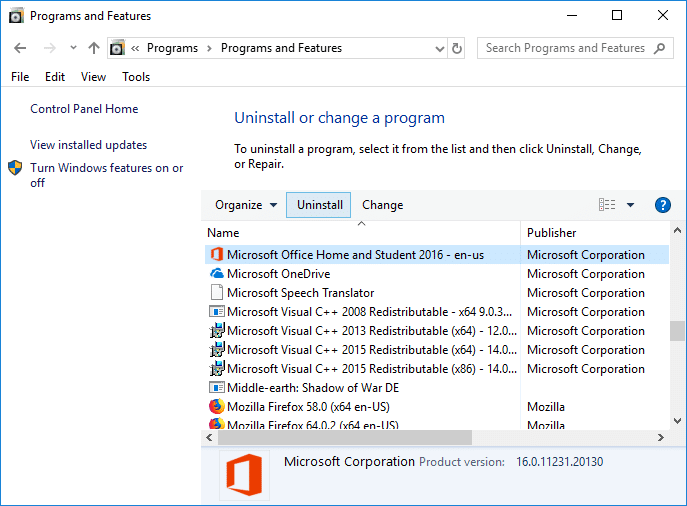
Task: Click the Microsoft OneDrive cloud icon
Action: 216,274
